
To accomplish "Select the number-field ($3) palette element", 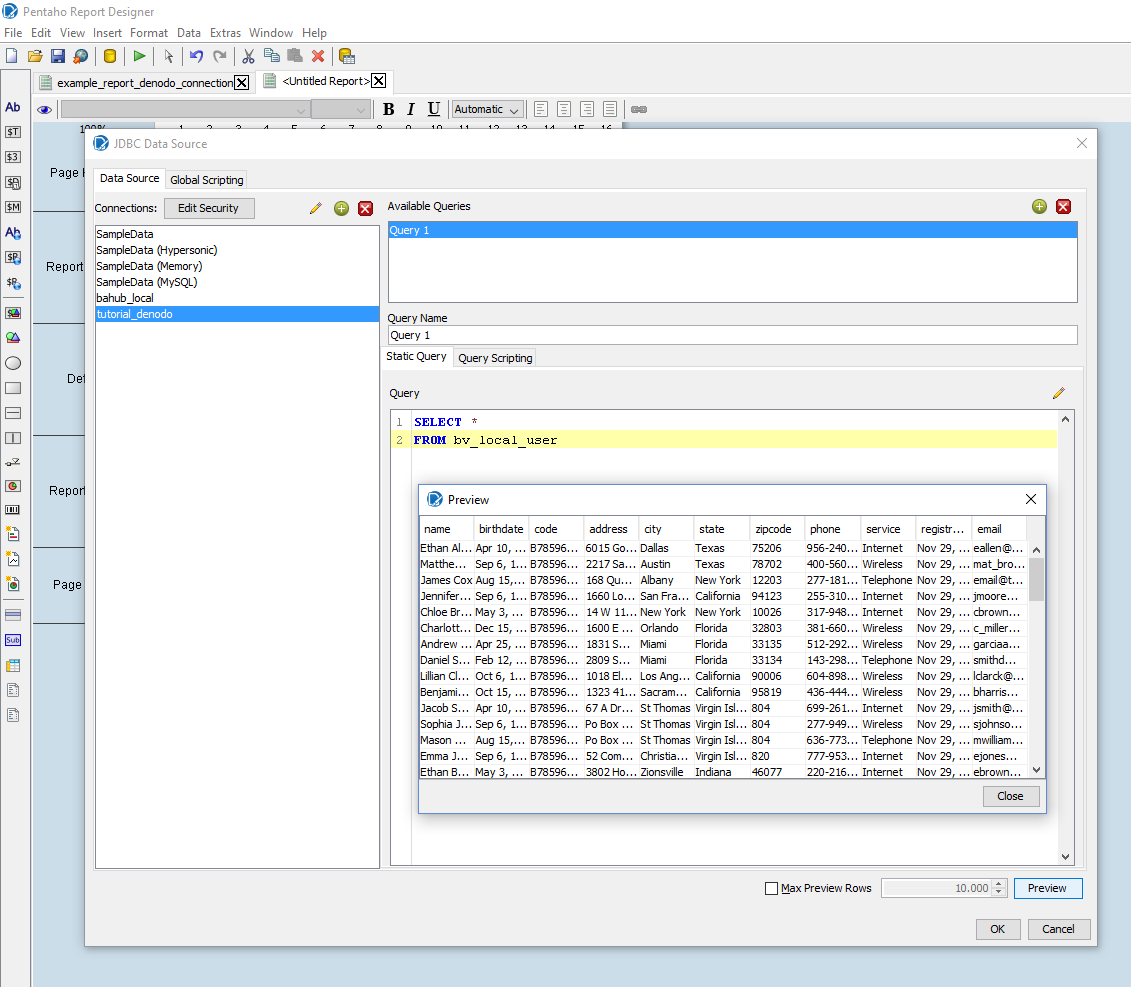I will point(13,157).
